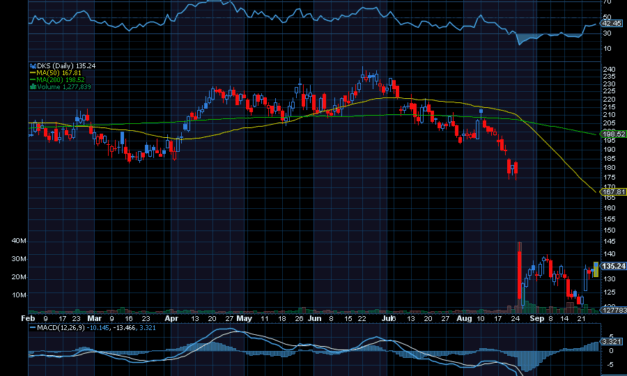This screenshot has height=376, width=627.
Task: Click the 240 price axis label
Action: (609, 69)
